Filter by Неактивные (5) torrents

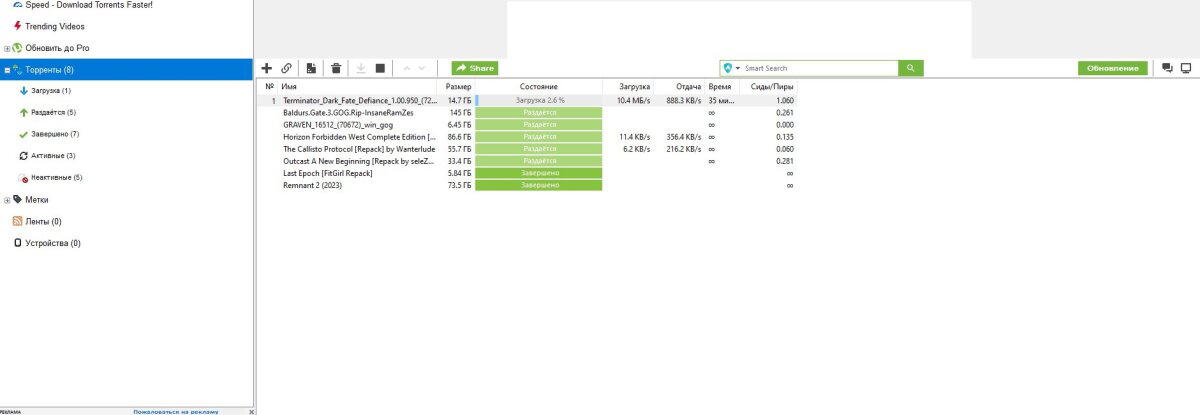click(57, 178)
